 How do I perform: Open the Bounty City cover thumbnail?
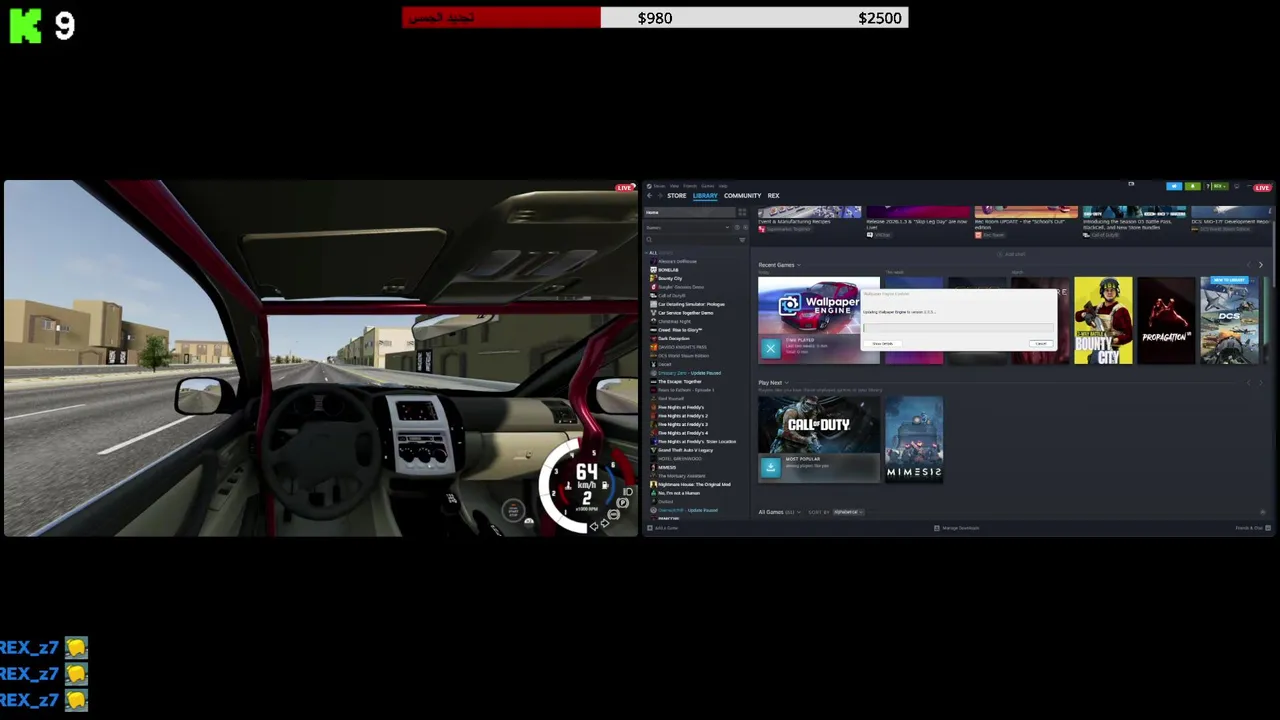pyautogui.click(x=1103, y=320)
